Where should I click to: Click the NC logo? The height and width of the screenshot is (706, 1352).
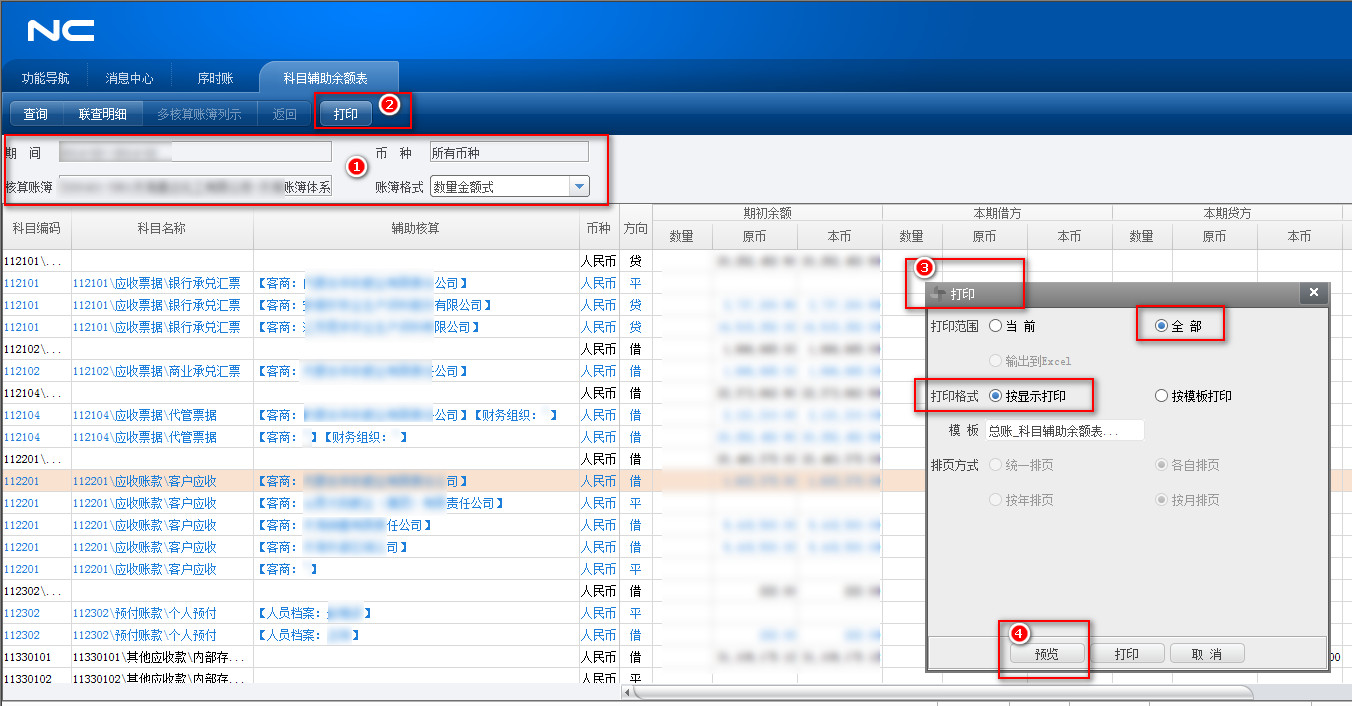[x=61, y=31]
